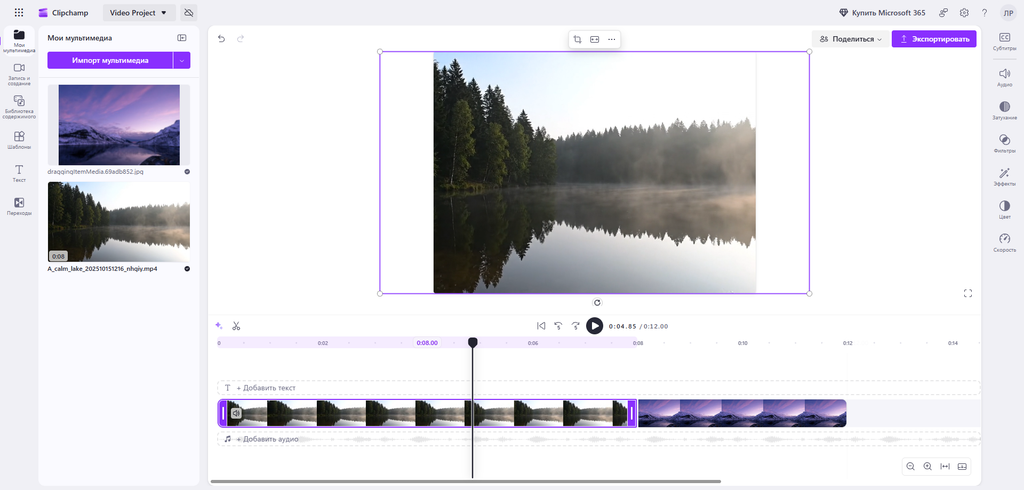Click file name A_calm_lake_20251015216_nhqiy.mp4
Viewport: 1024px width, 490px height.
(x=103, y=269)
